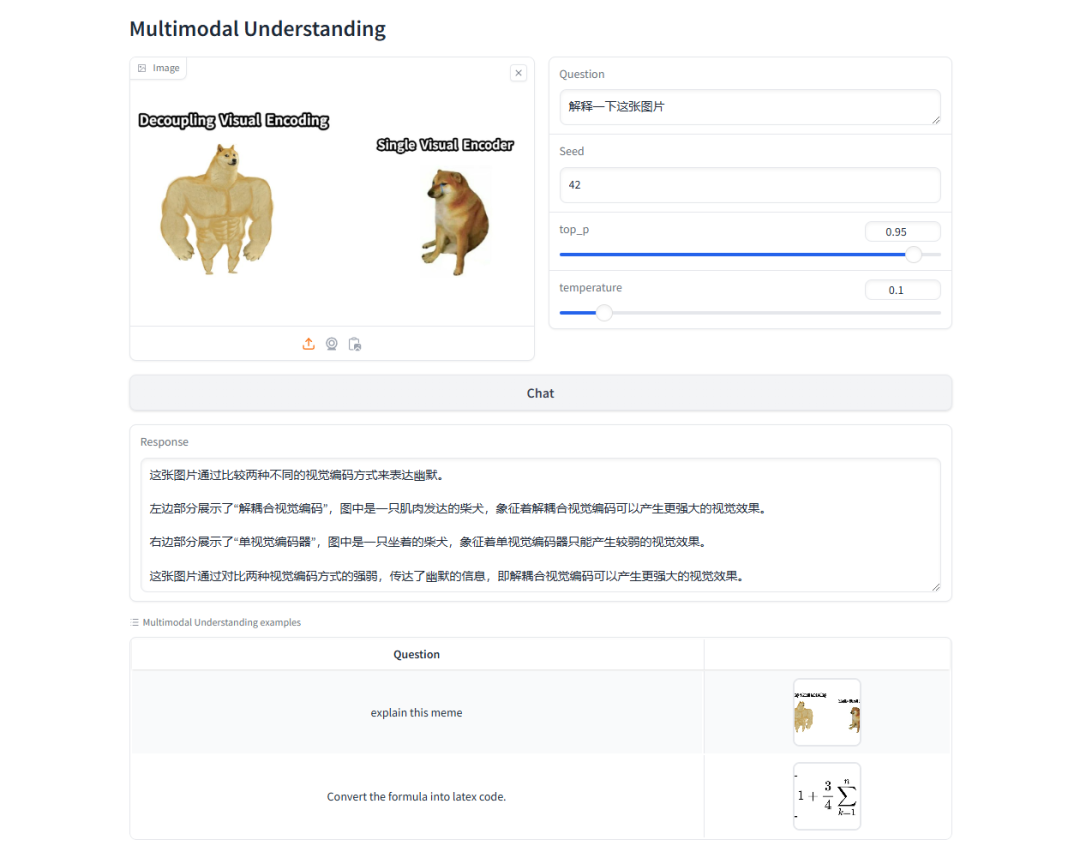
Task: Click the Multimodal Understanding examples list icon
Action: [134, 622]
